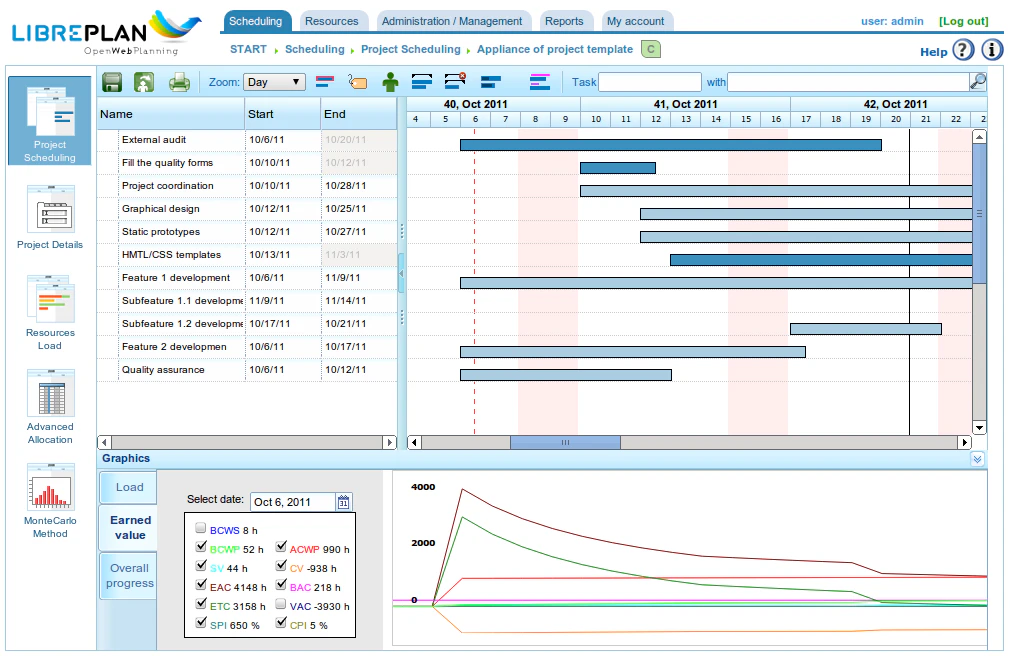
Task: Click the 'with' filter input field
Action: (848, 82)
